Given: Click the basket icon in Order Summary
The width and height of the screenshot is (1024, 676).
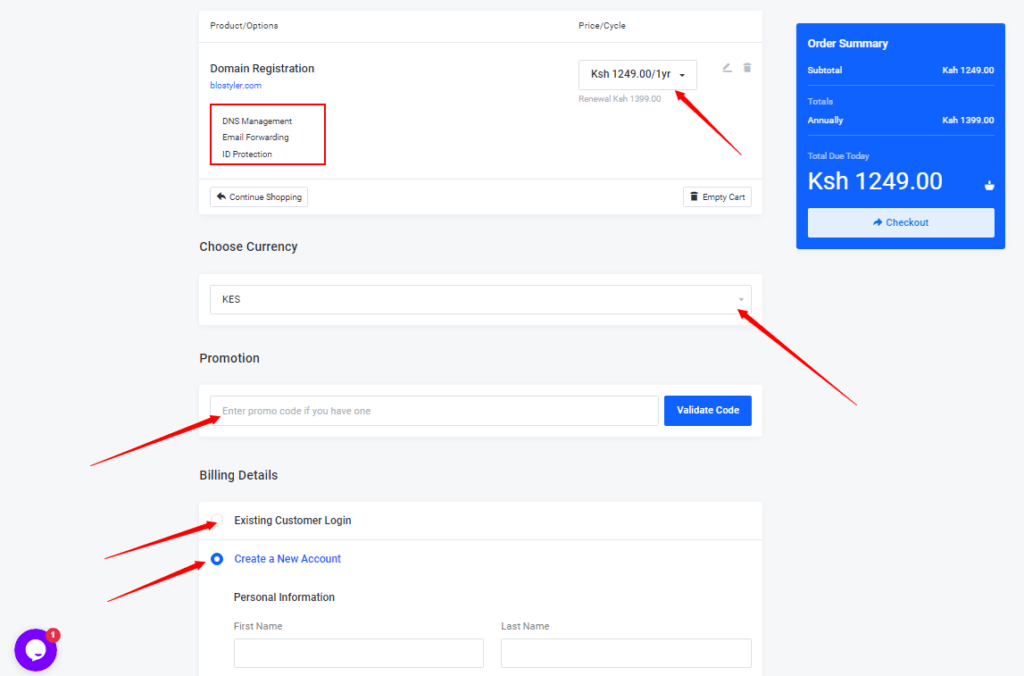Looking at the screenshot, I should click(989, 185).
